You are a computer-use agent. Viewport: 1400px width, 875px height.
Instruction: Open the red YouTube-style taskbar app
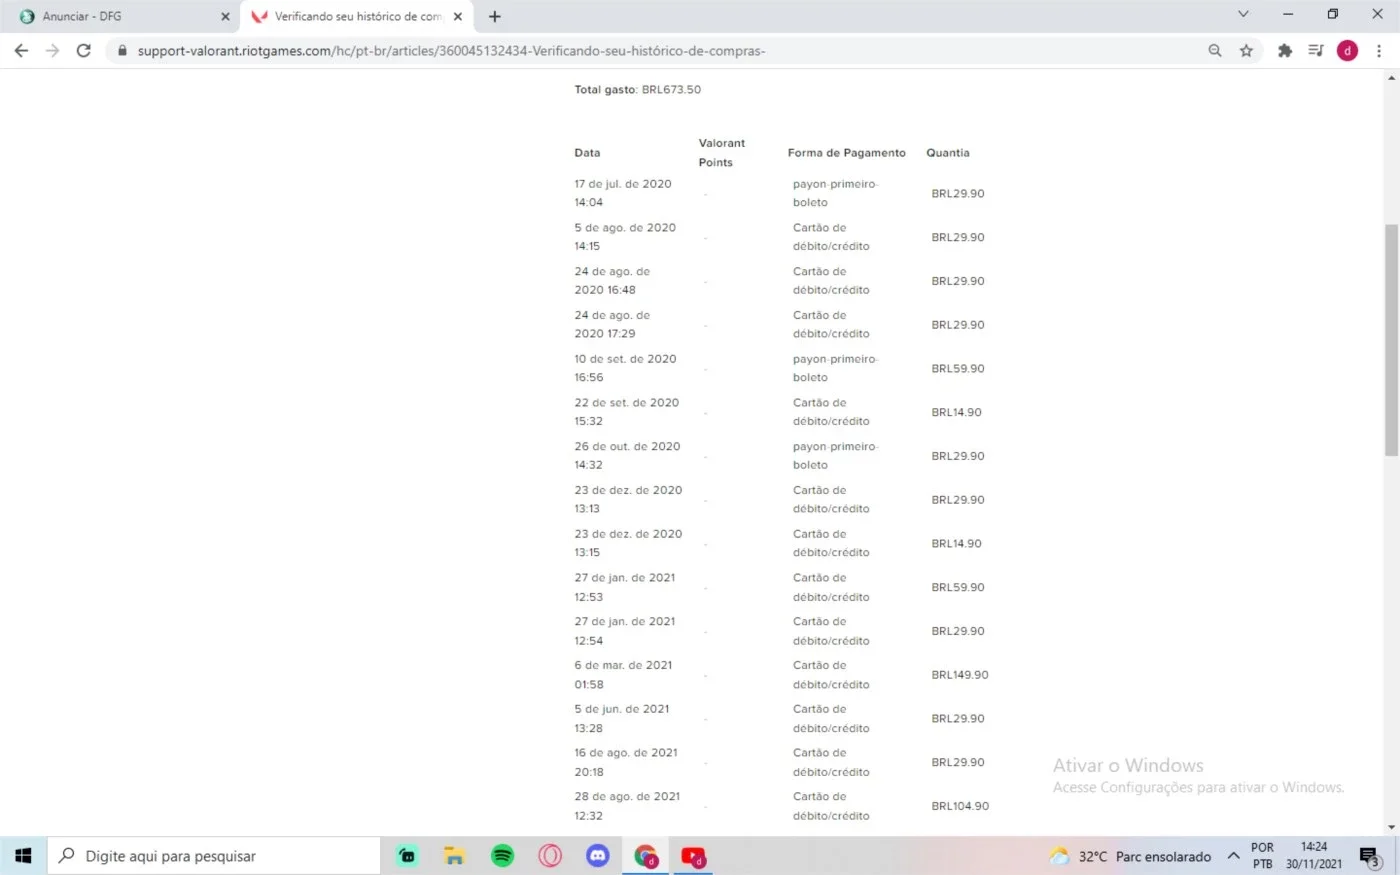(693, 856)
